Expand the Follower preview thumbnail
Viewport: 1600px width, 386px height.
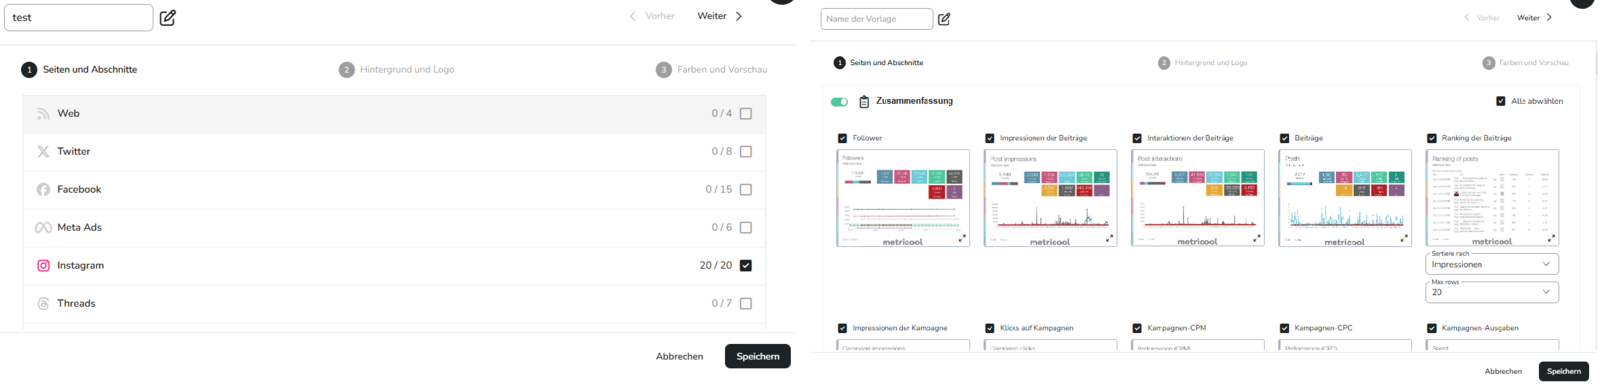coord(962,238)
